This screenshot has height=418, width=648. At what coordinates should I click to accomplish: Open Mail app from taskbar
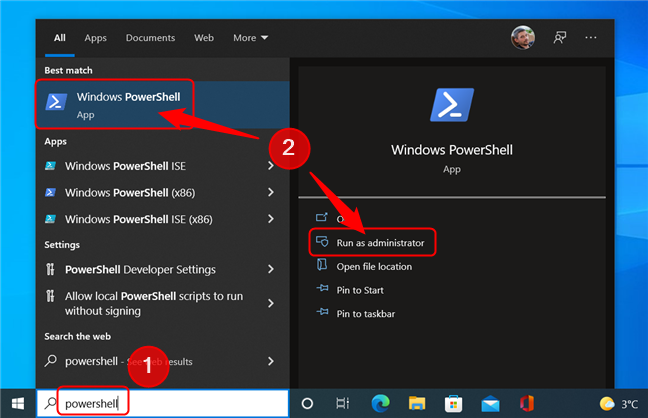click(490, 404)
